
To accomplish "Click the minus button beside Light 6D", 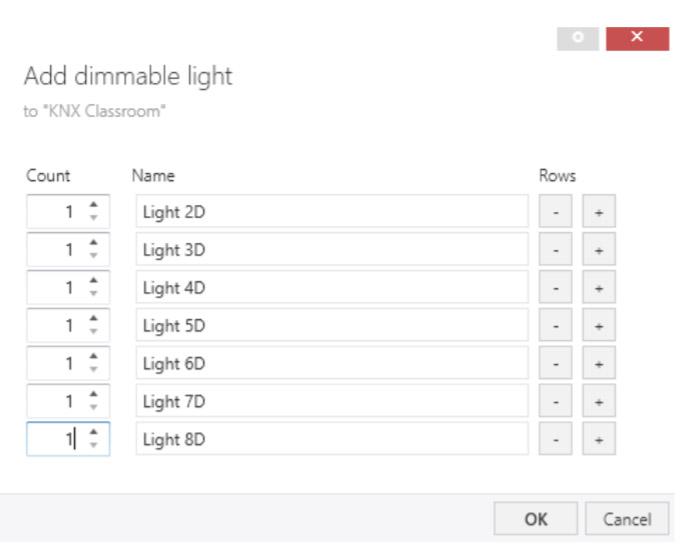I will coord(555,364).
